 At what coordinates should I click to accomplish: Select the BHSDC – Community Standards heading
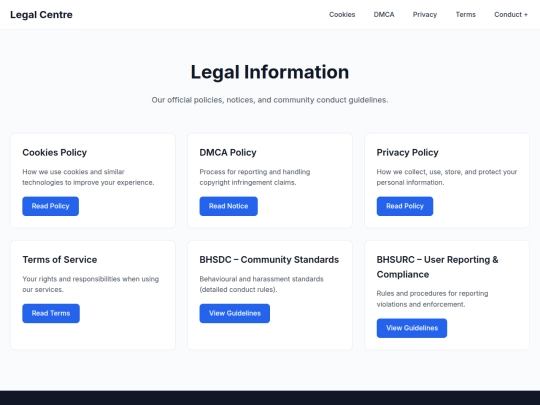click(x=269, y=260)
